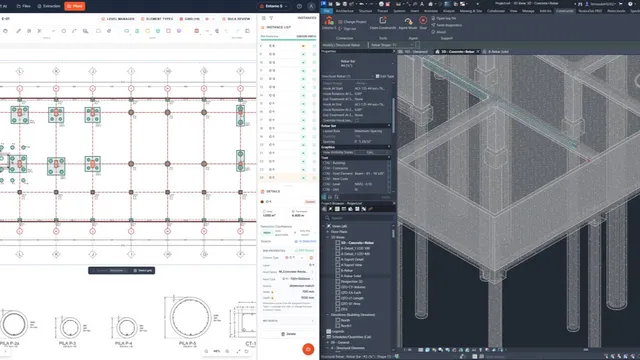Check the A-Export Detail view box
640x360 pixels.
point(338,259)
